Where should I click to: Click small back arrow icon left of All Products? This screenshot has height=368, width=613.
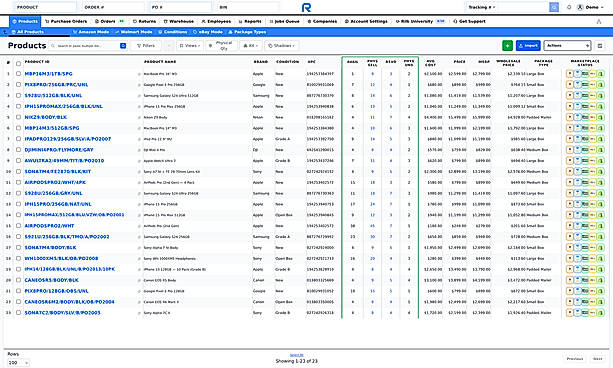click(5, 32)
